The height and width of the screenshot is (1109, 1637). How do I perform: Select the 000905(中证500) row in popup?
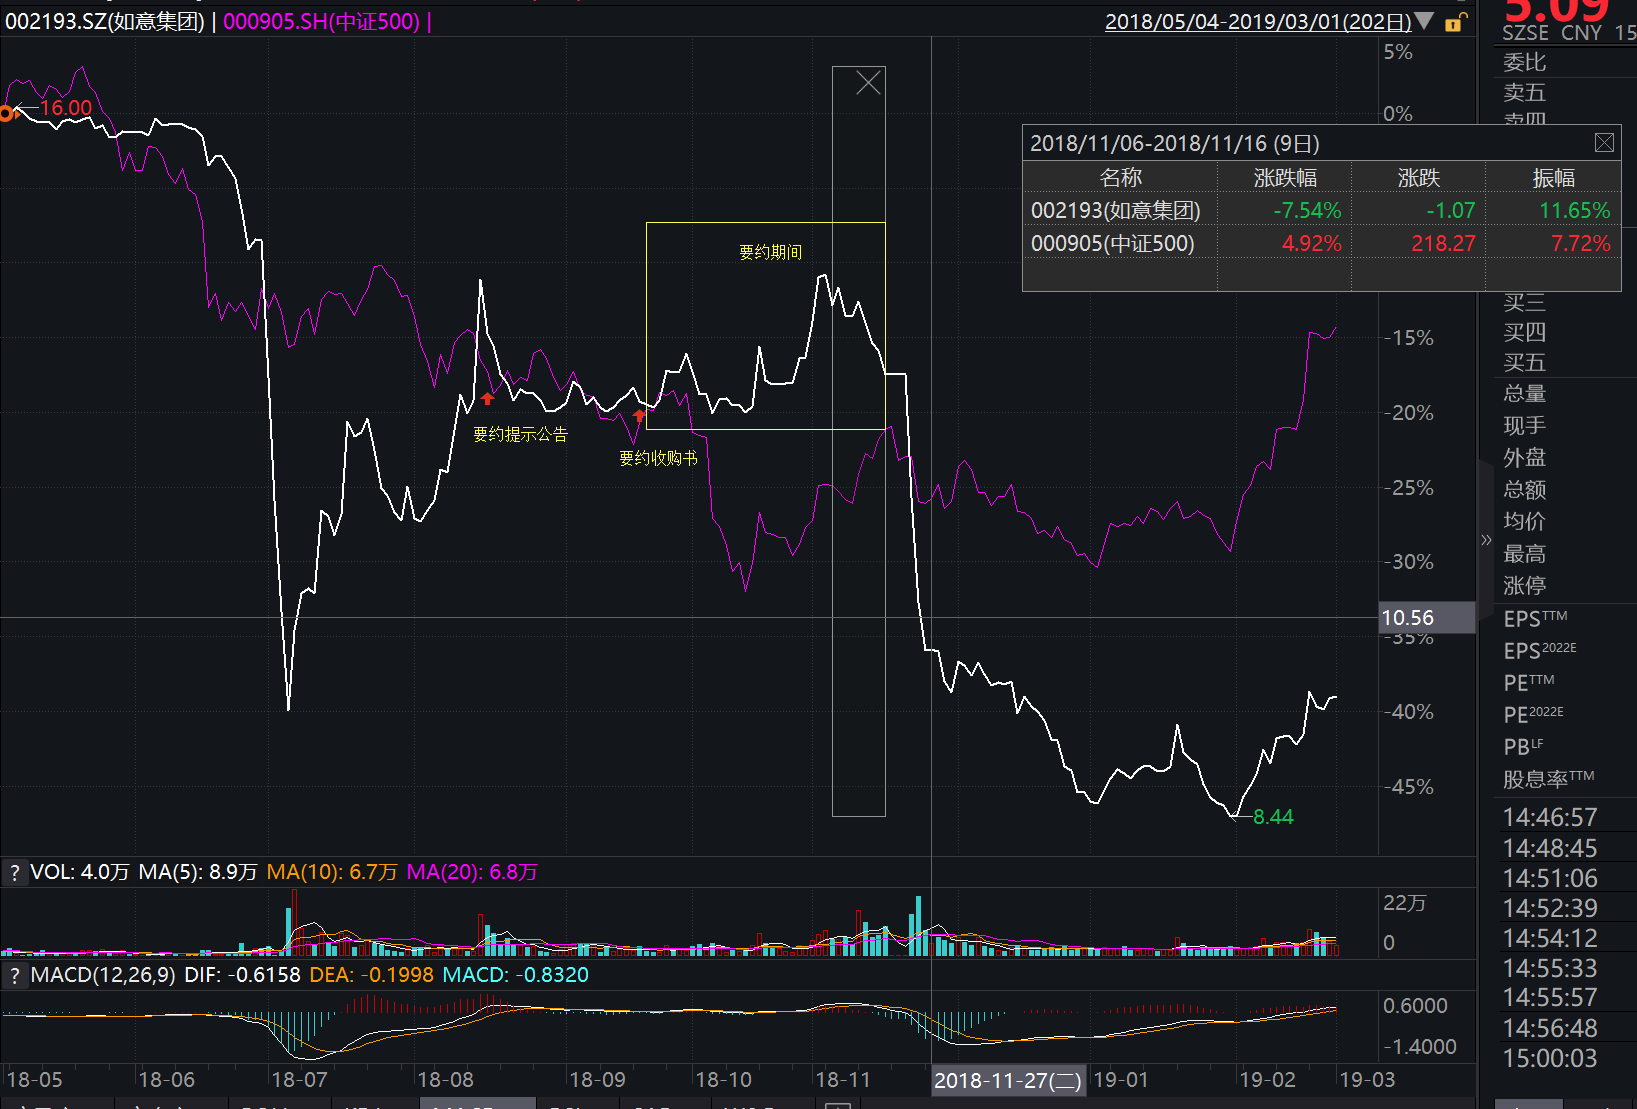pos(1112,243)
